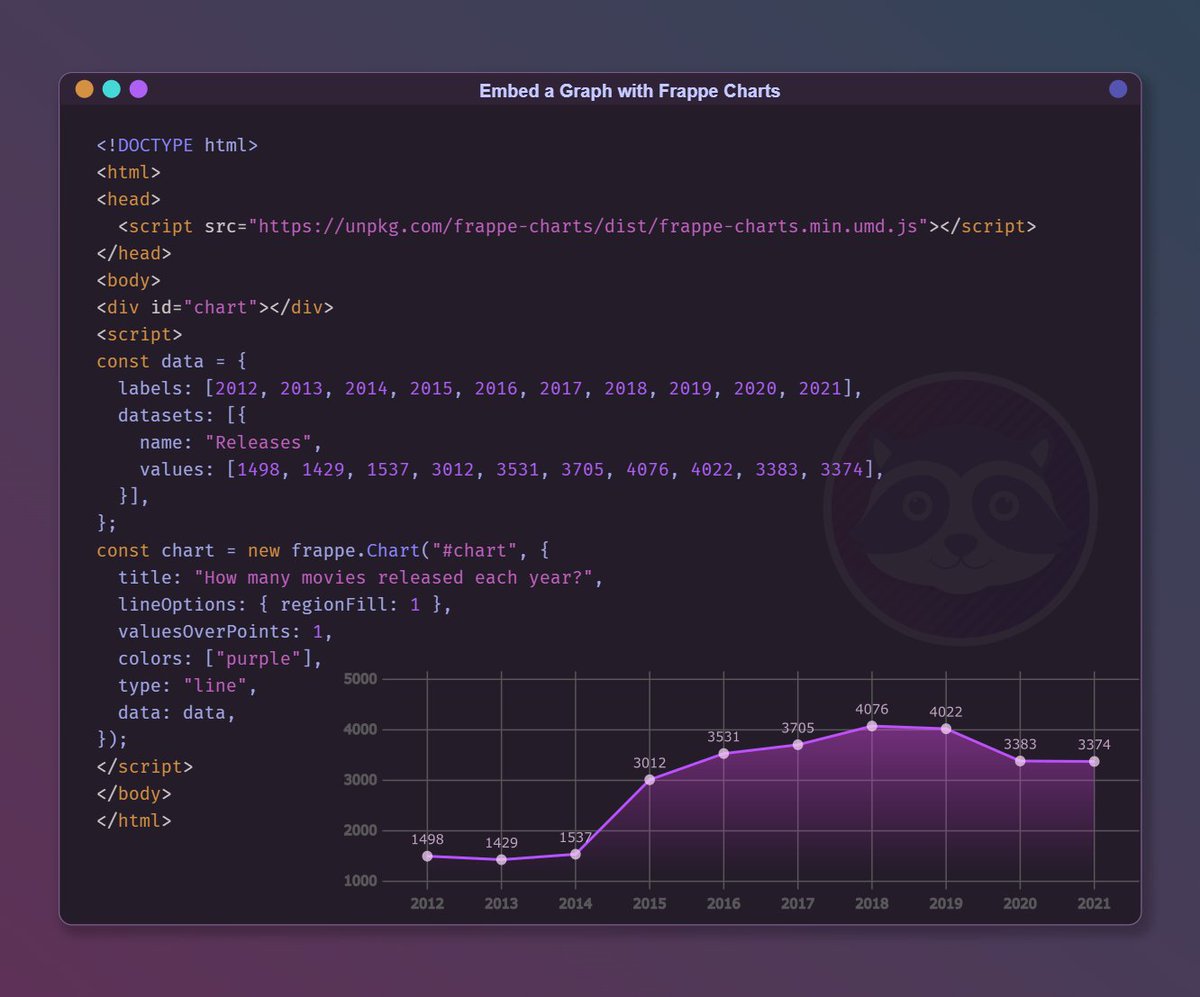Click the id="chart" div line in the code
The width and height of the screenshot is (1200, 997).
pyautogui.click(x=215, y=307)
